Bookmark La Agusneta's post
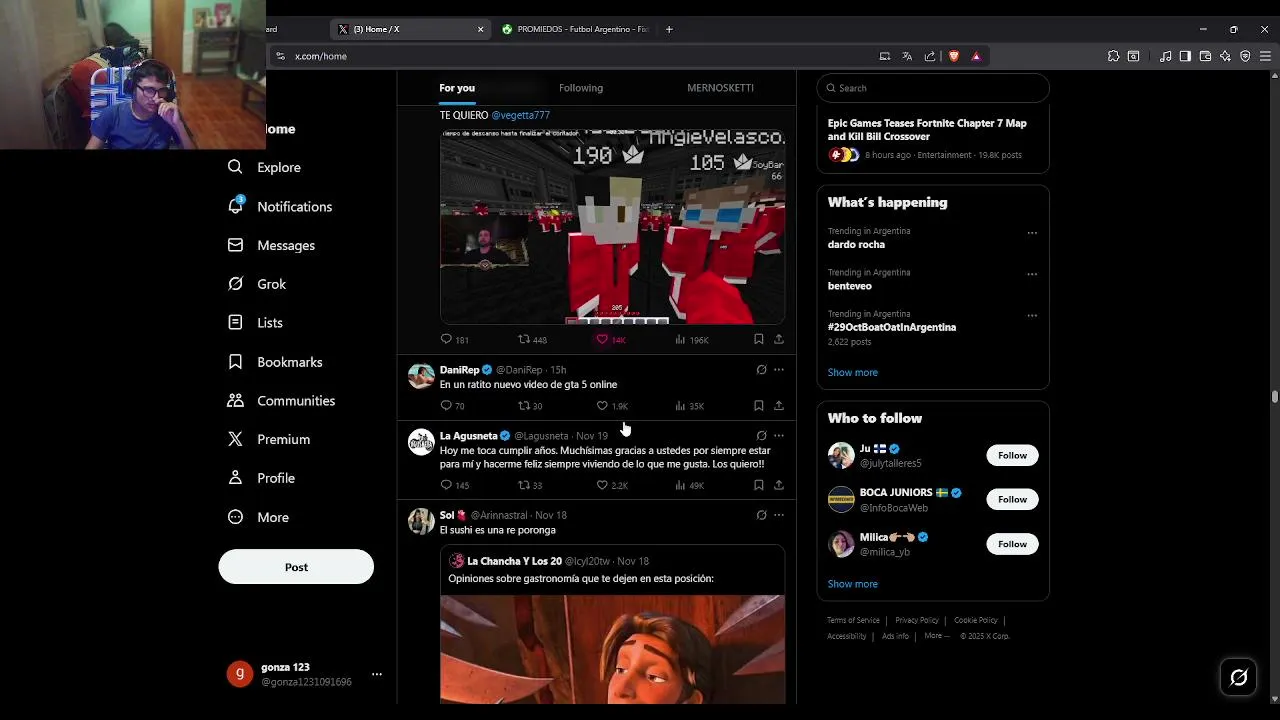Screen dimensions: 1280x720 pos(758,485)
